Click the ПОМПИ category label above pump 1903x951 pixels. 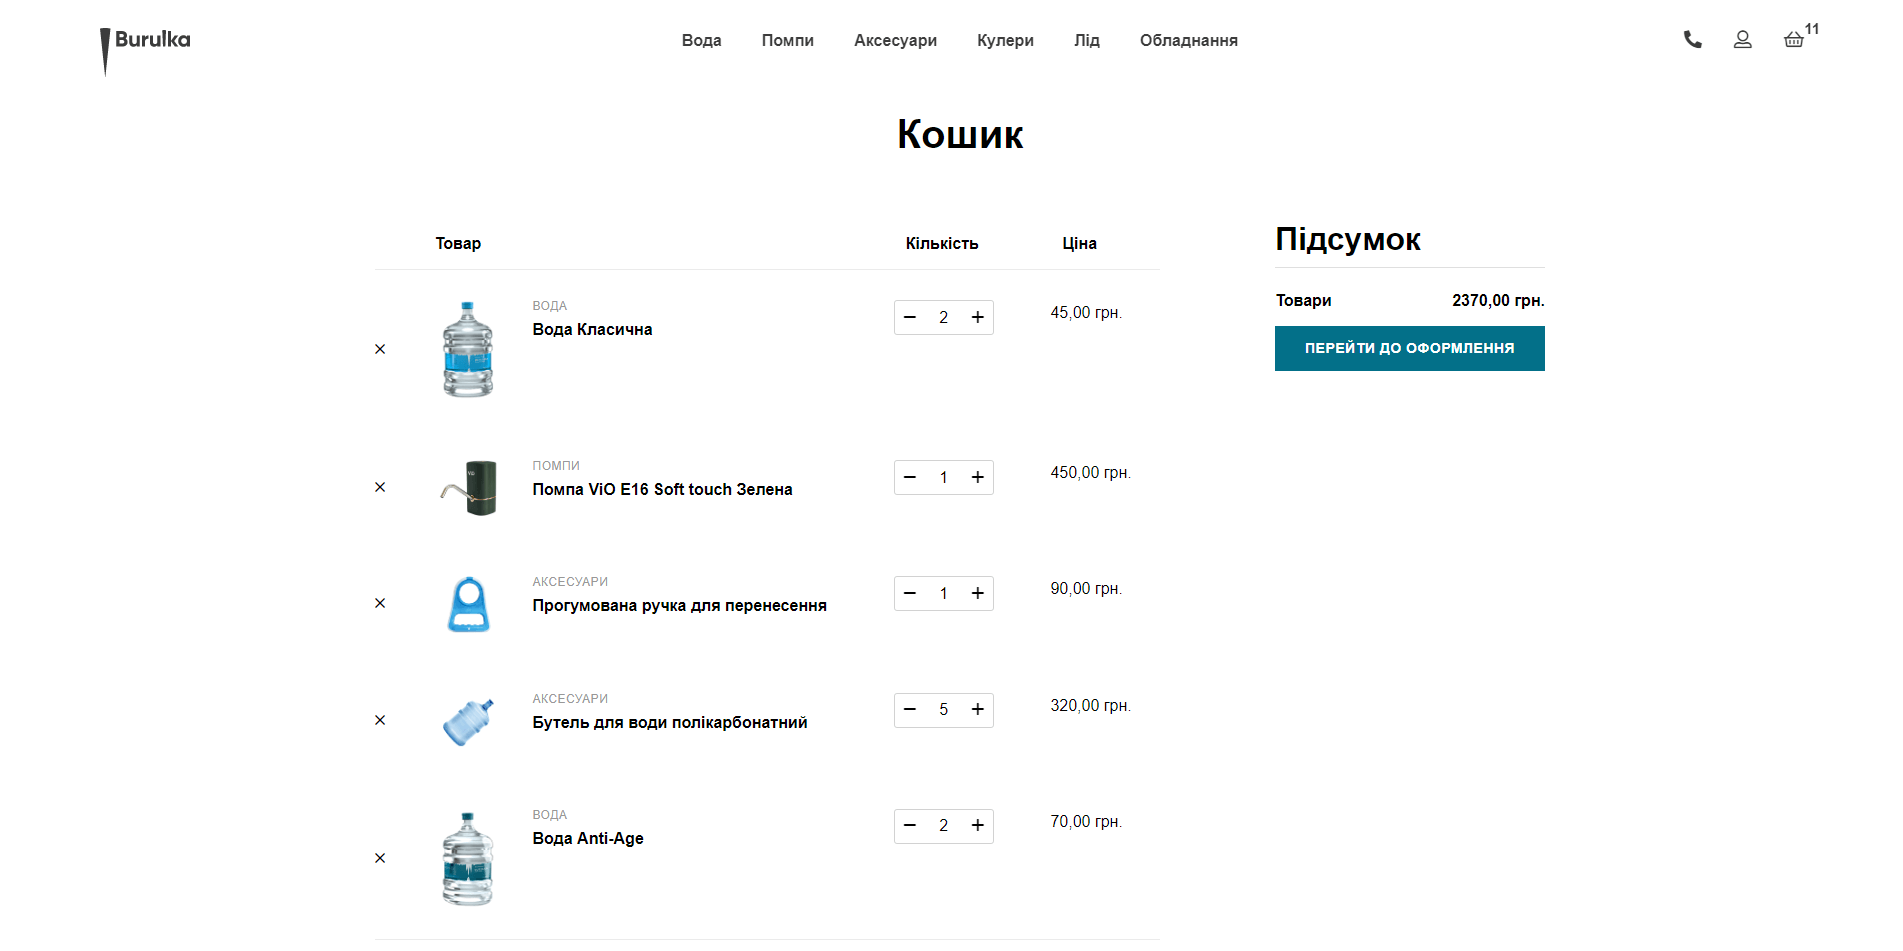[x=556, y=466]
